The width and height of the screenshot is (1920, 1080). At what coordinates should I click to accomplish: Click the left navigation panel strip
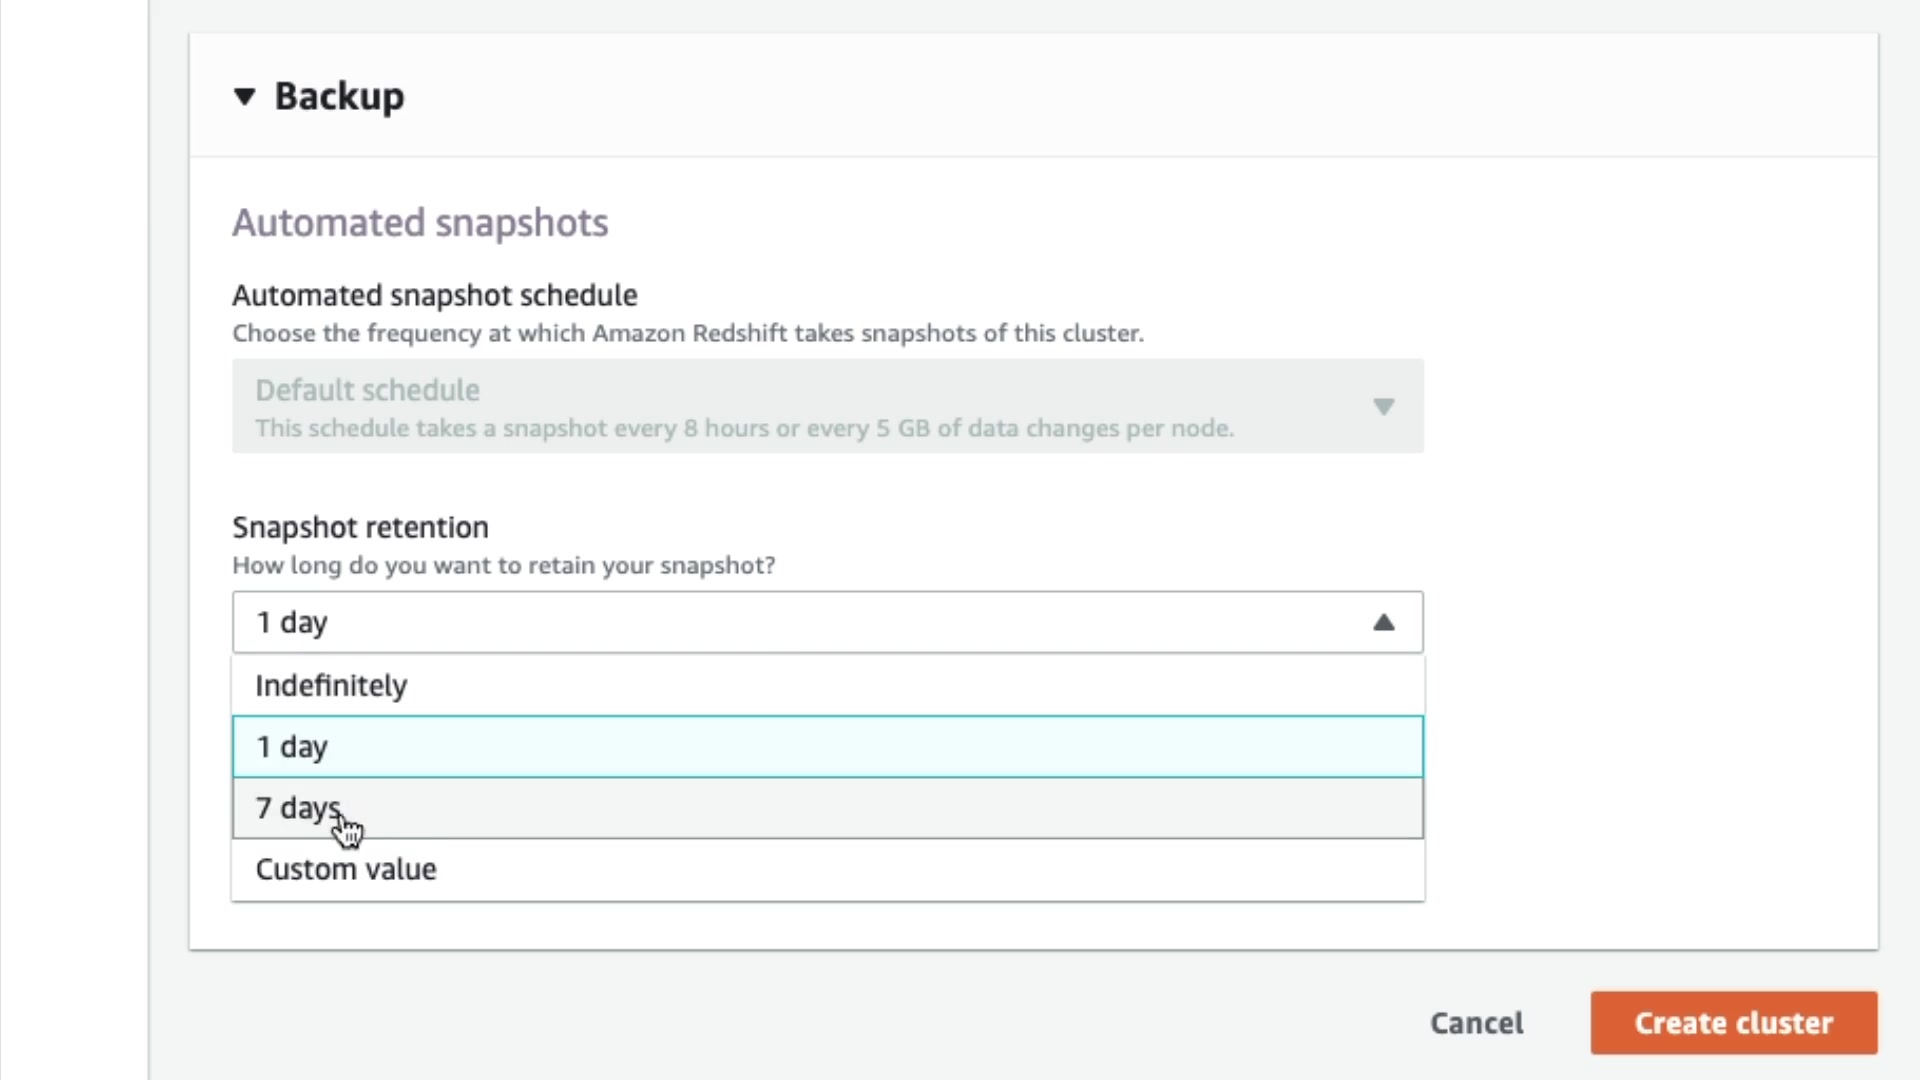click(x=74, y=540)
